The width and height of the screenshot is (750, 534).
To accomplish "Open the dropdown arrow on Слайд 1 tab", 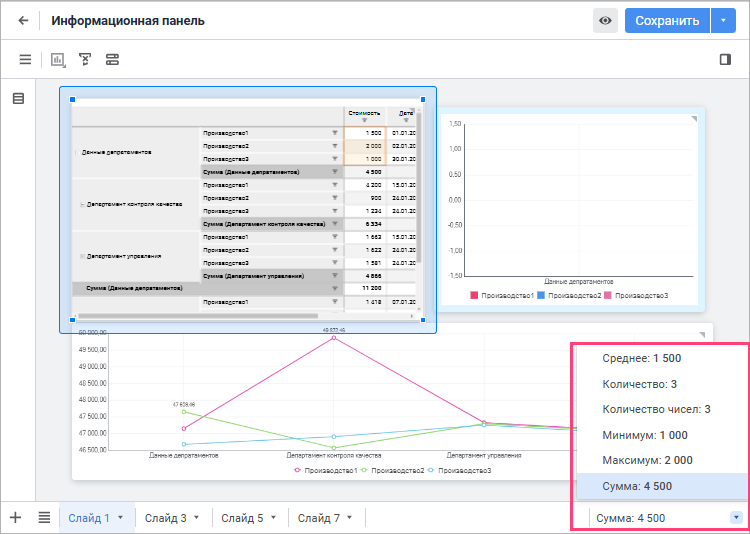I will [x=121, y=517].
